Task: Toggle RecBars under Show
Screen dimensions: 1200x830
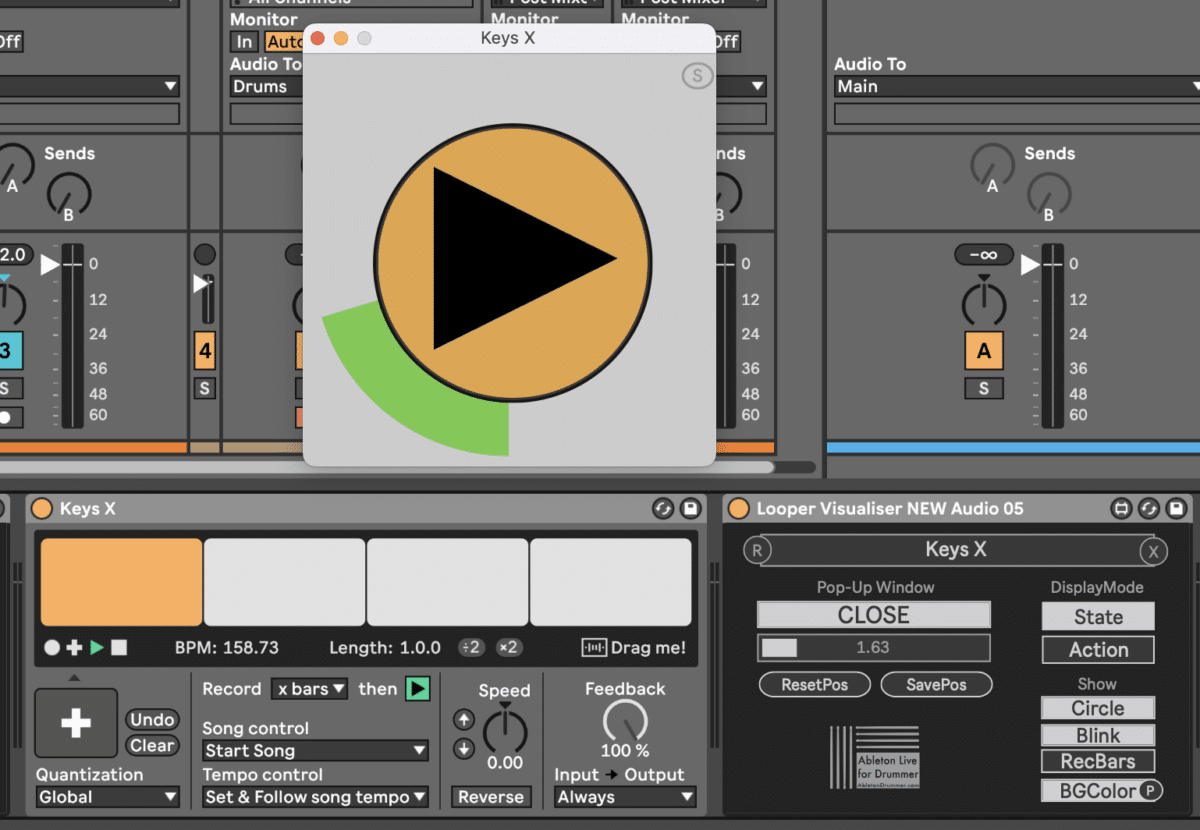Action: click(1098, 761)
